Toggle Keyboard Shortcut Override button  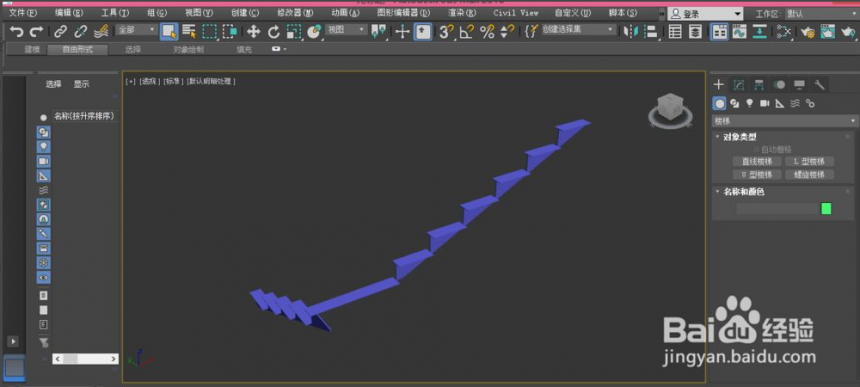point(422,32)
